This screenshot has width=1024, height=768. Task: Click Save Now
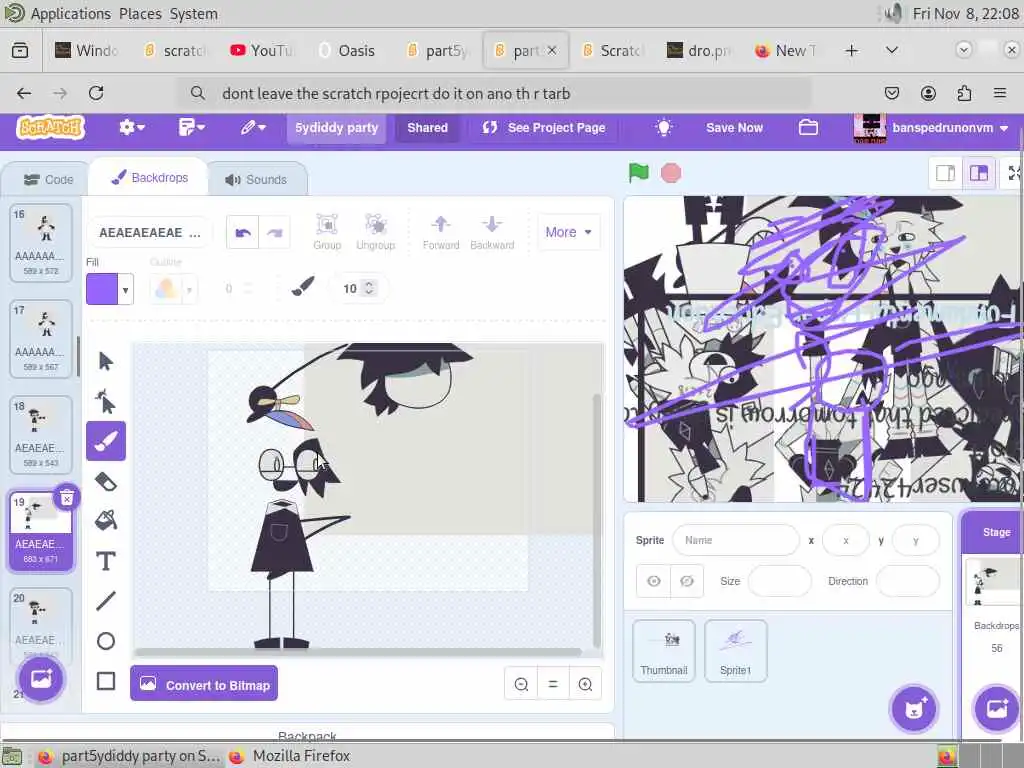(734, 127)
